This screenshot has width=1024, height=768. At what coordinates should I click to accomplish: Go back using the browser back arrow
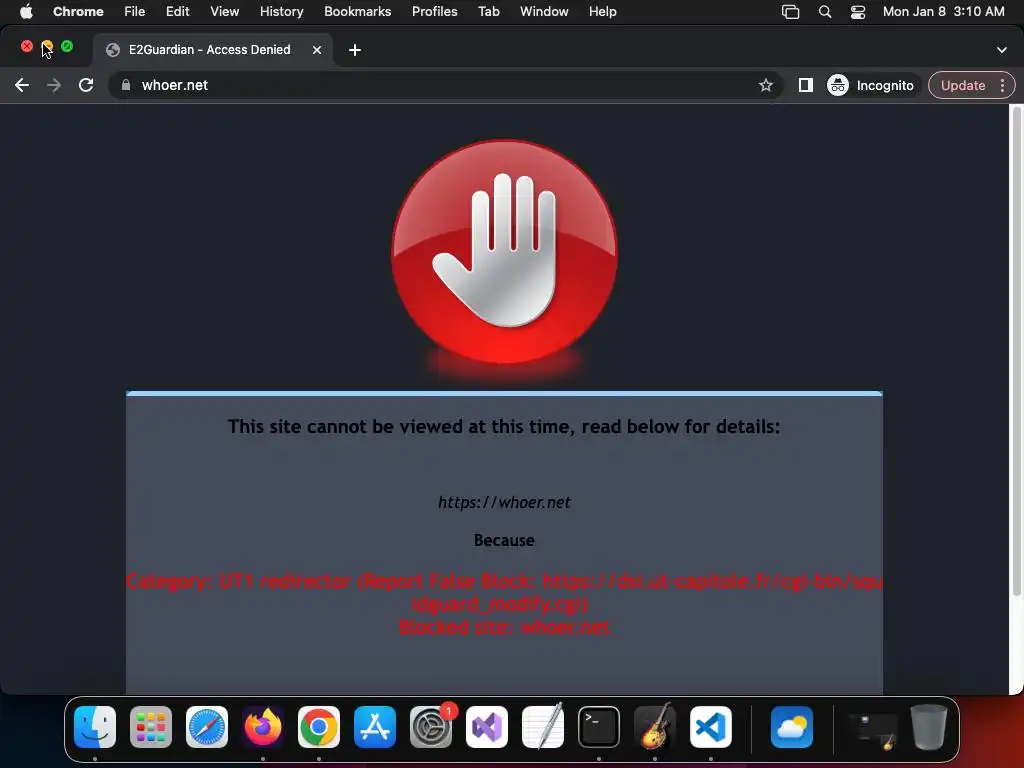click(22, 85)
